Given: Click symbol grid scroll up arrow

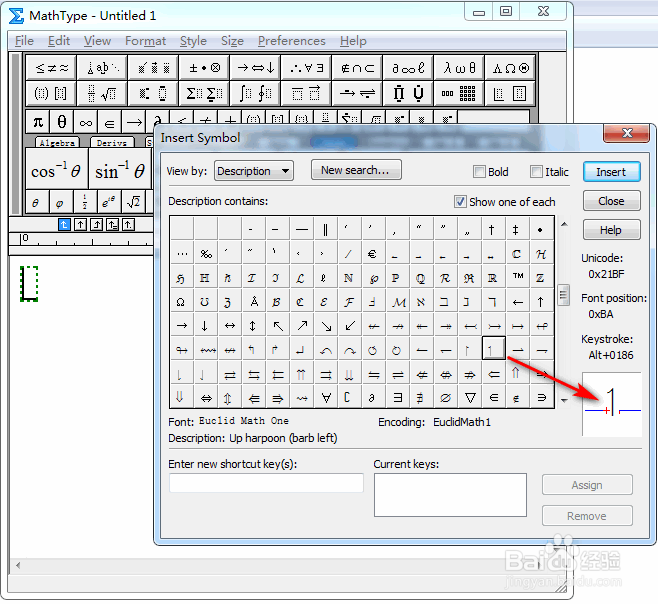Looking at the screenshot, I should (564, 225).
